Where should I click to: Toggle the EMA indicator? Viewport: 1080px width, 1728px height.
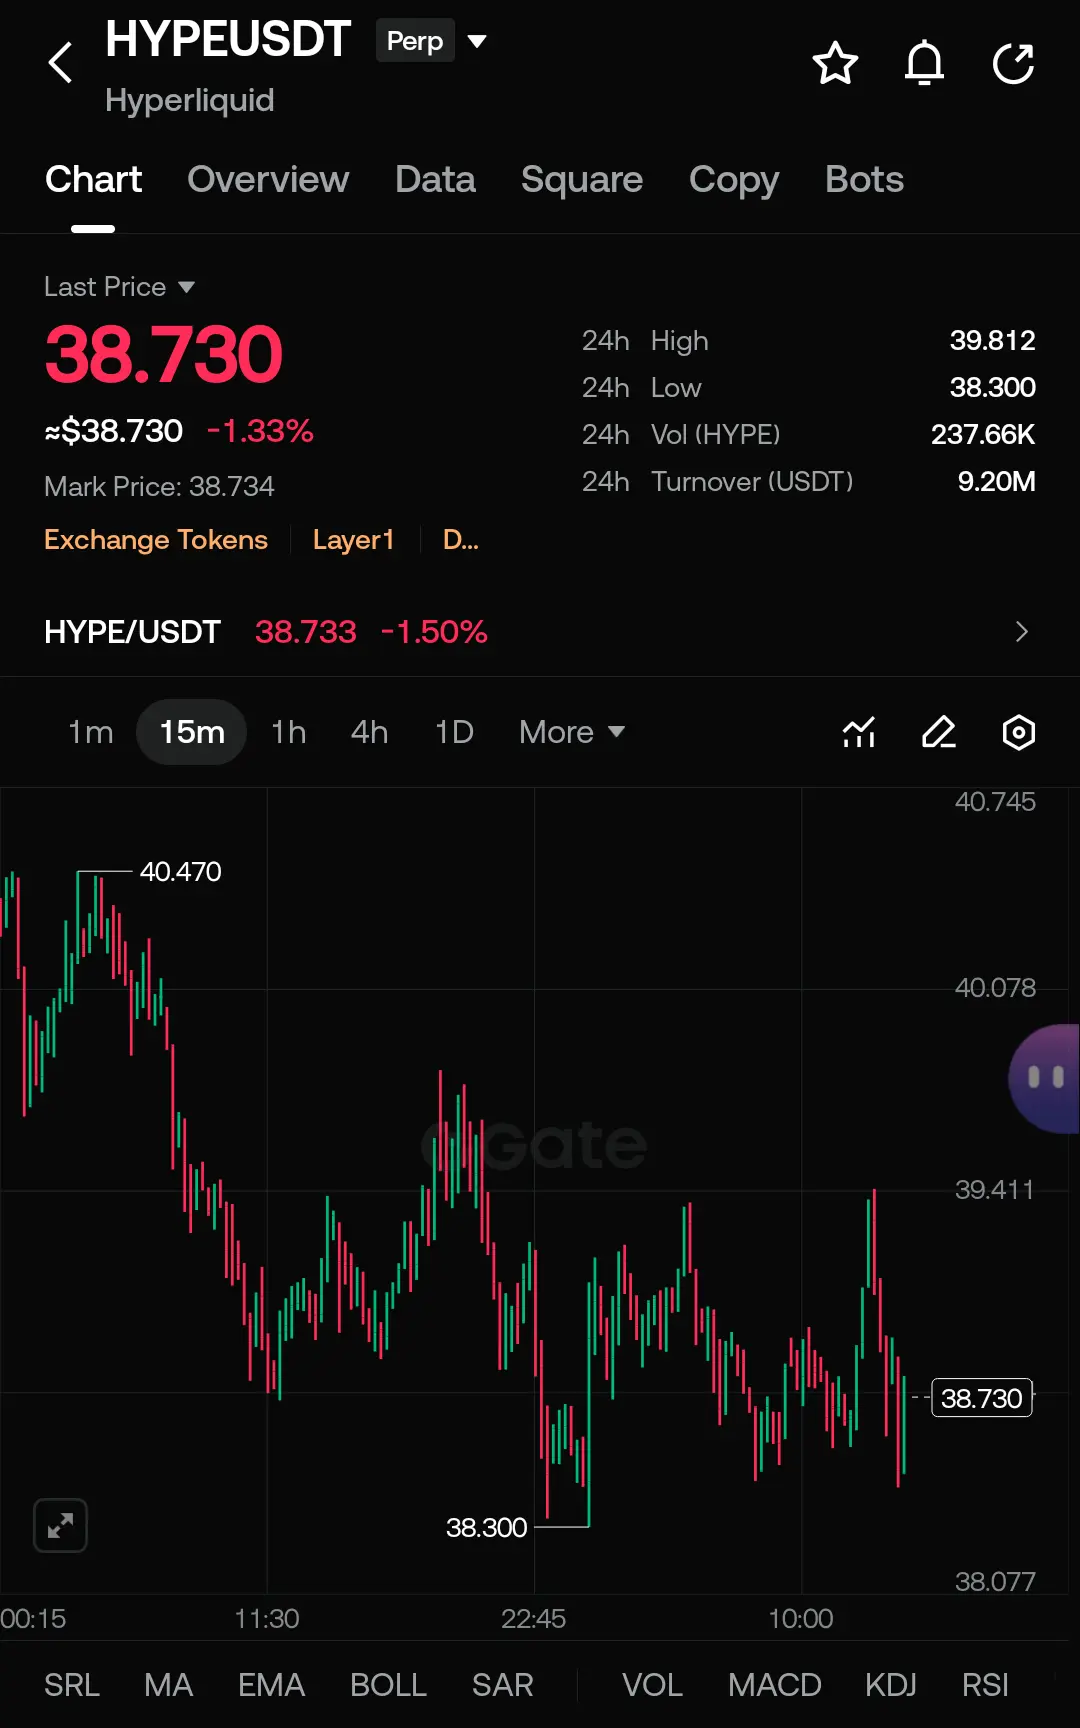click(271, 1685)
